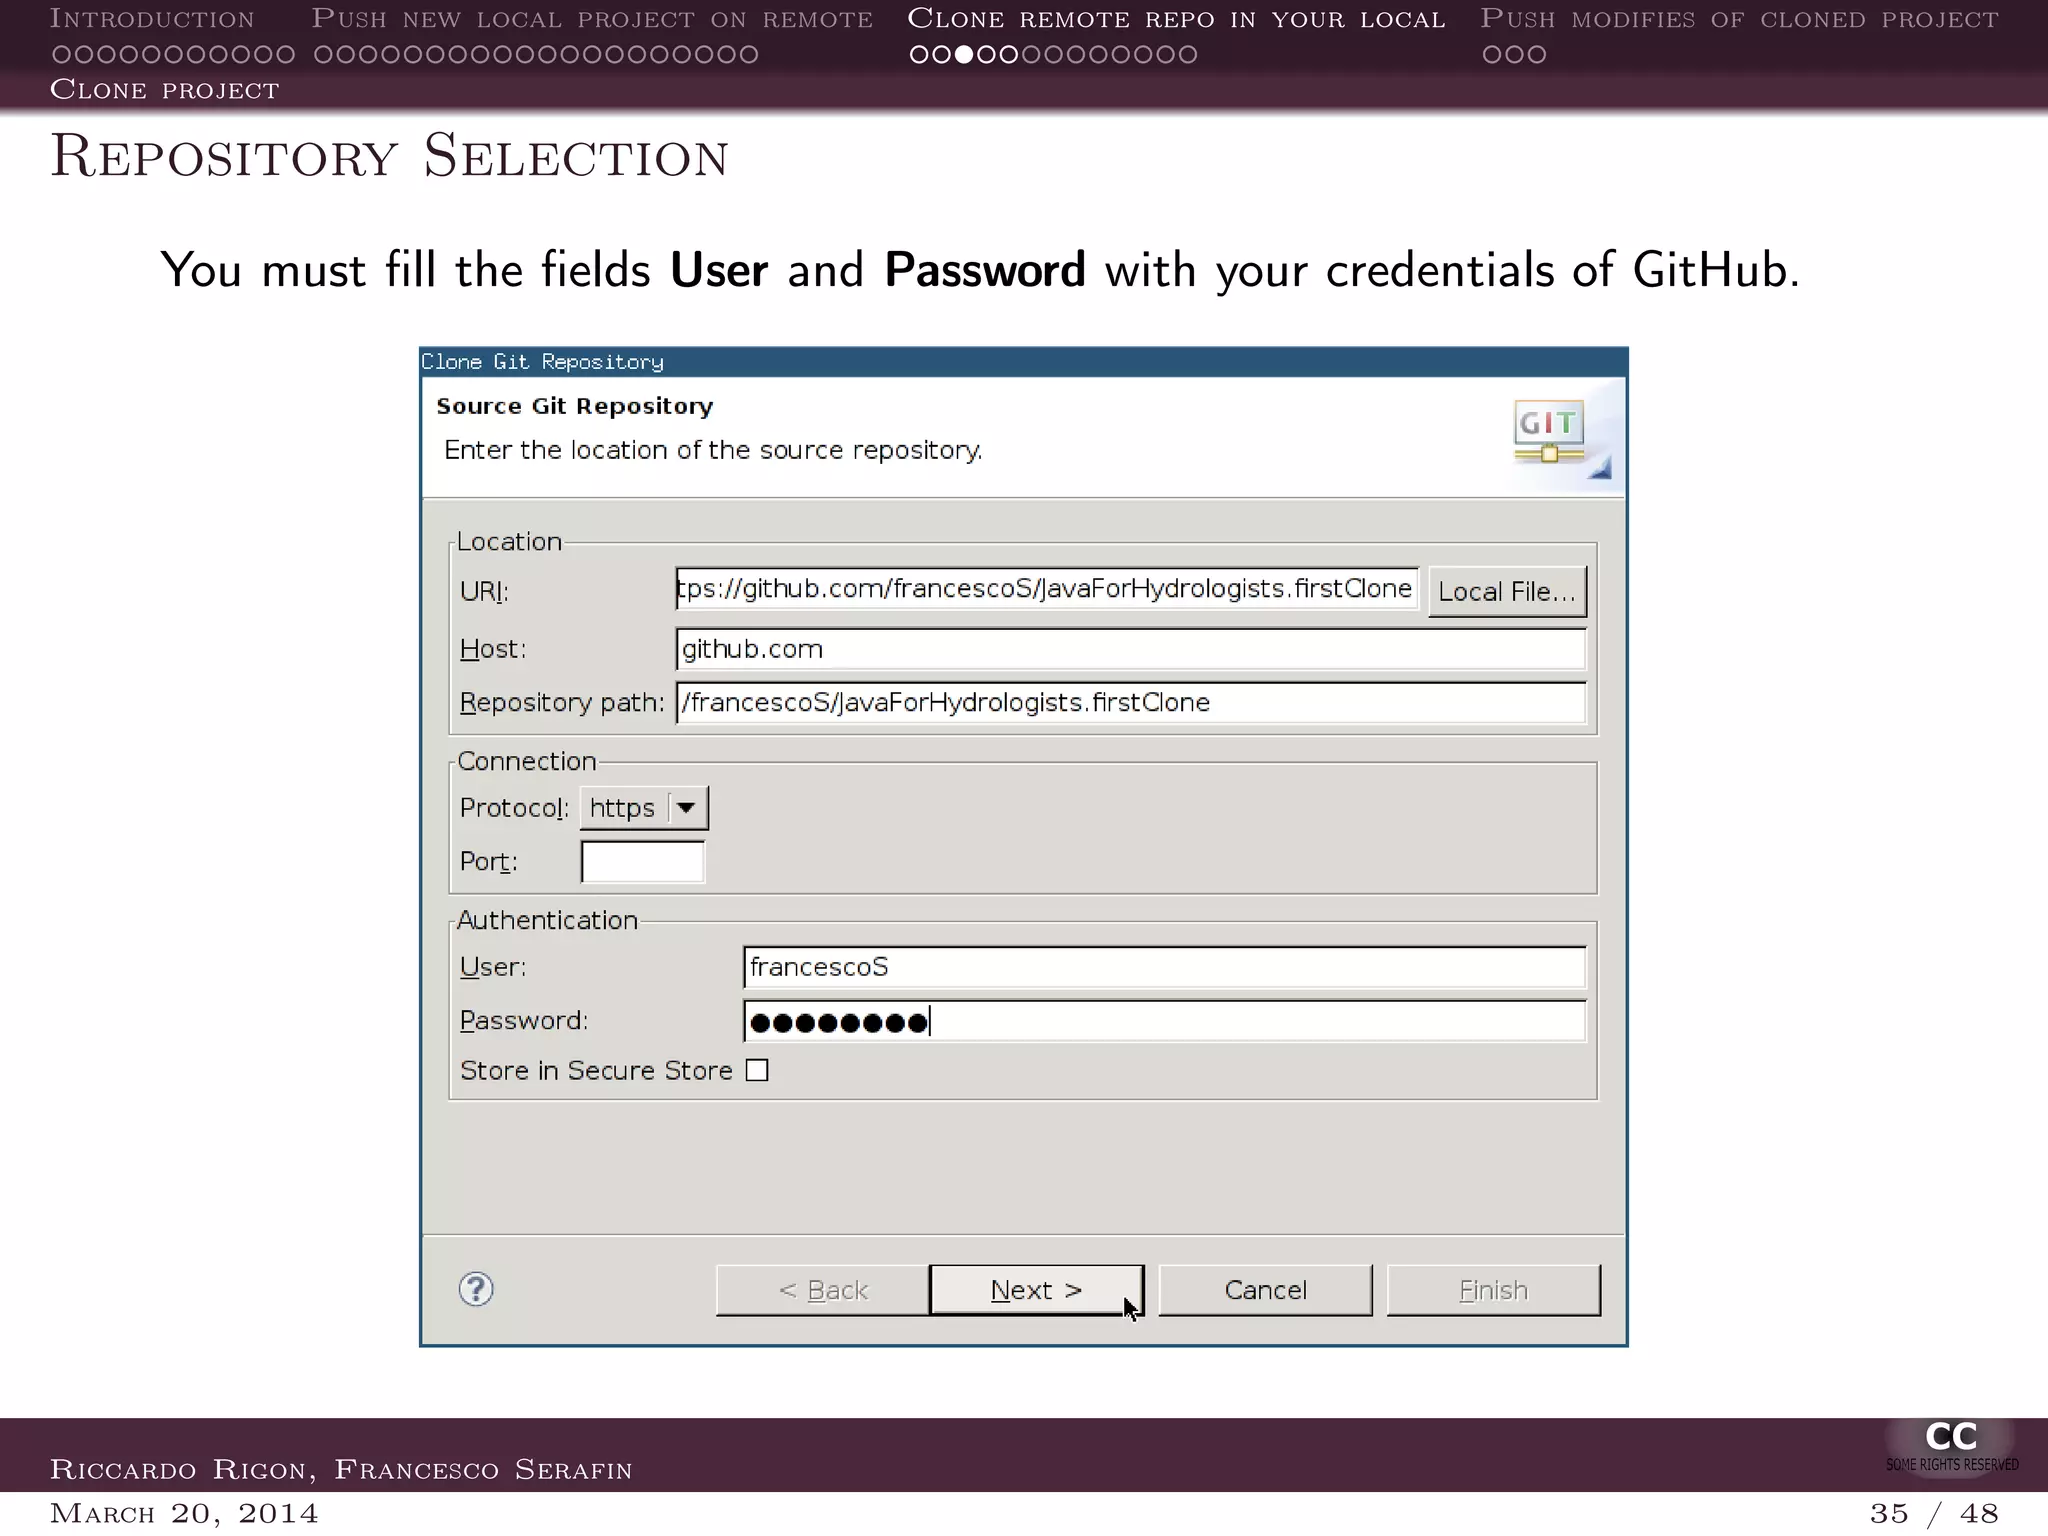Click the Connection group label
Viewport: 2048px width, 1536px height.
tap(526, 761)
